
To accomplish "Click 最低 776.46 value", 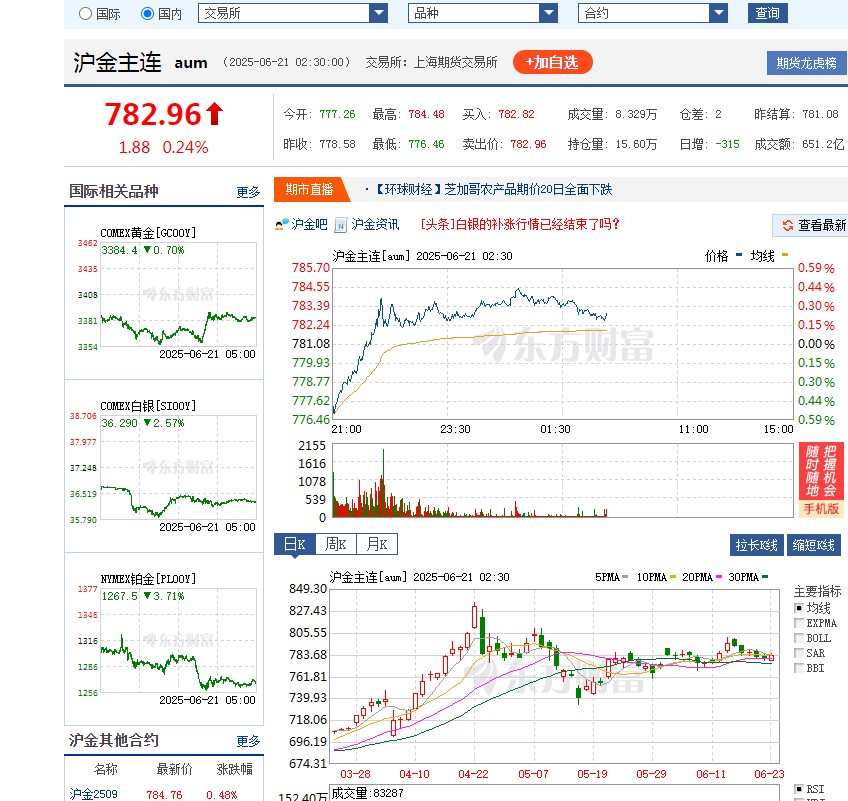I will (x=426, y=144).
